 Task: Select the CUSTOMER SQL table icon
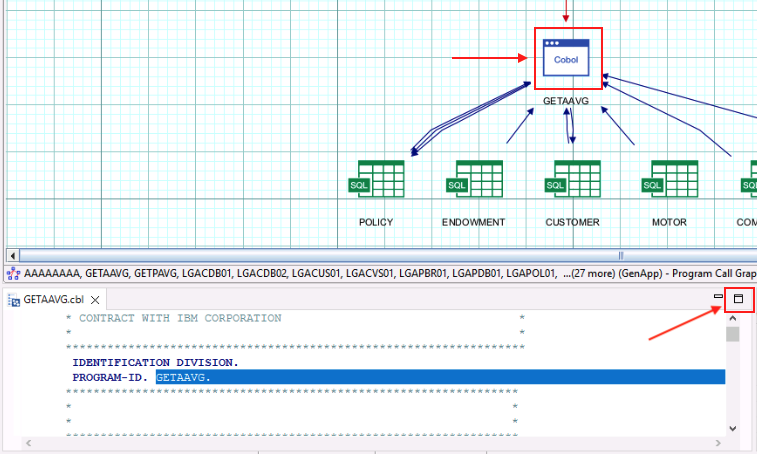(x=573, y=179)
